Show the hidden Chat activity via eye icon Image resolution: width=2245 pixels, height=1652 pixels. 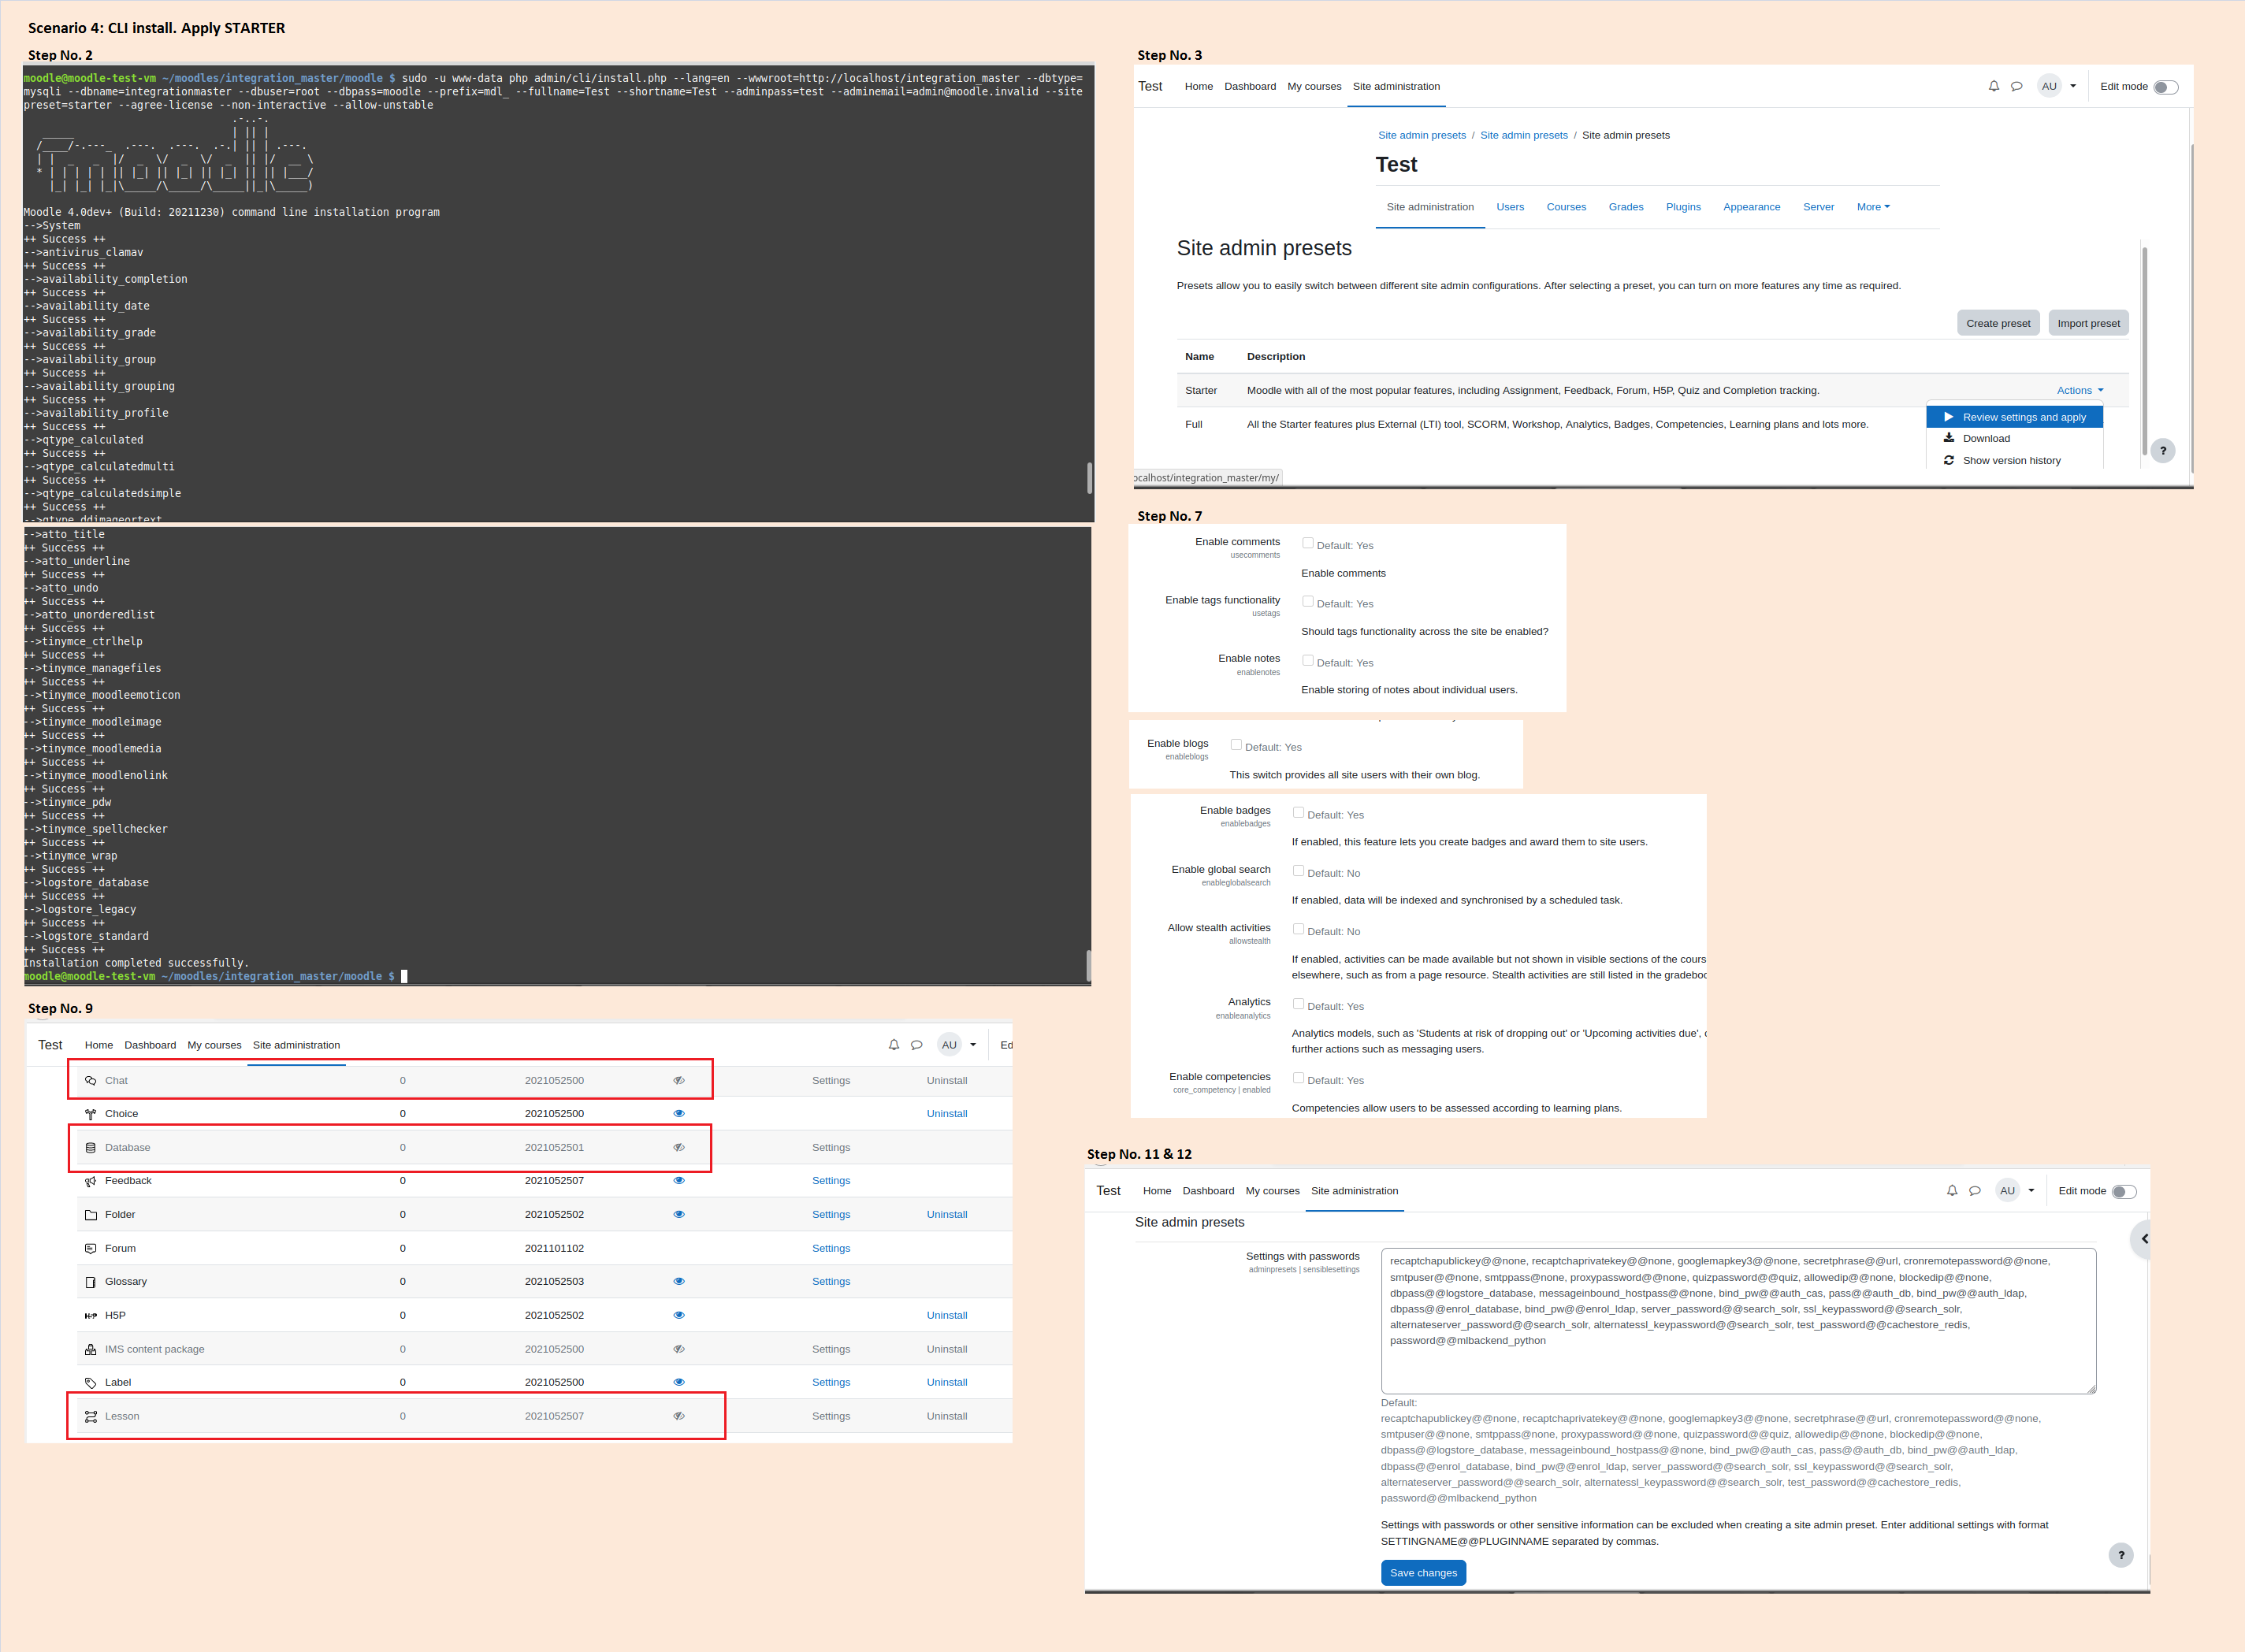679,1081
